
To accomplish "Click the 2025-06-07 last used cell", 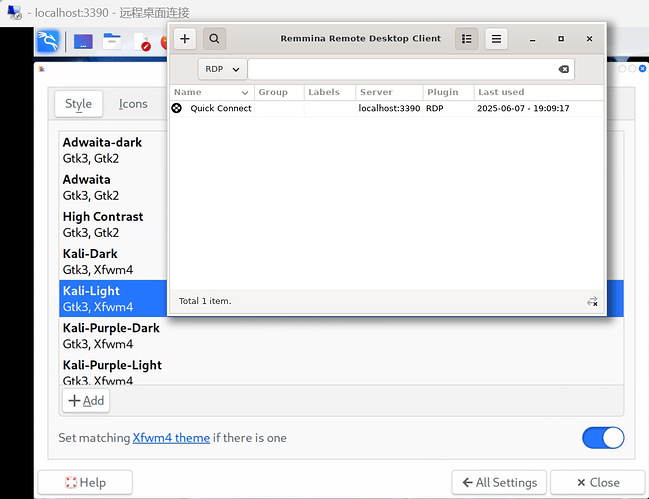I will [523, 108].
